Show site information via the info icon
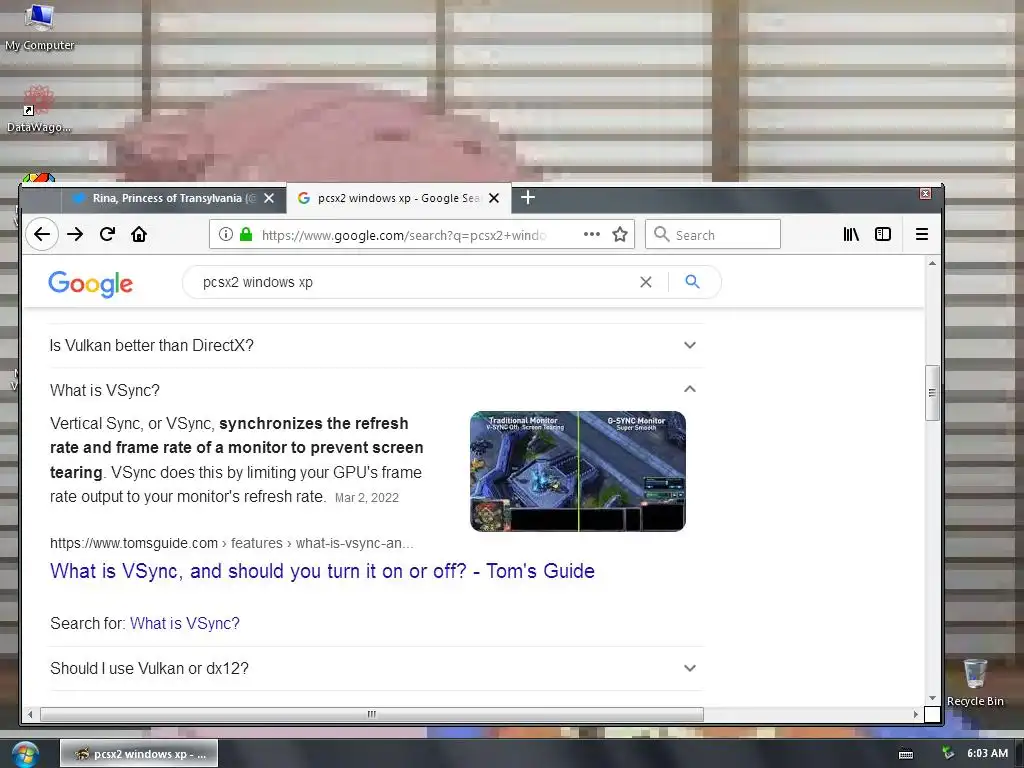 coord(226,234)
